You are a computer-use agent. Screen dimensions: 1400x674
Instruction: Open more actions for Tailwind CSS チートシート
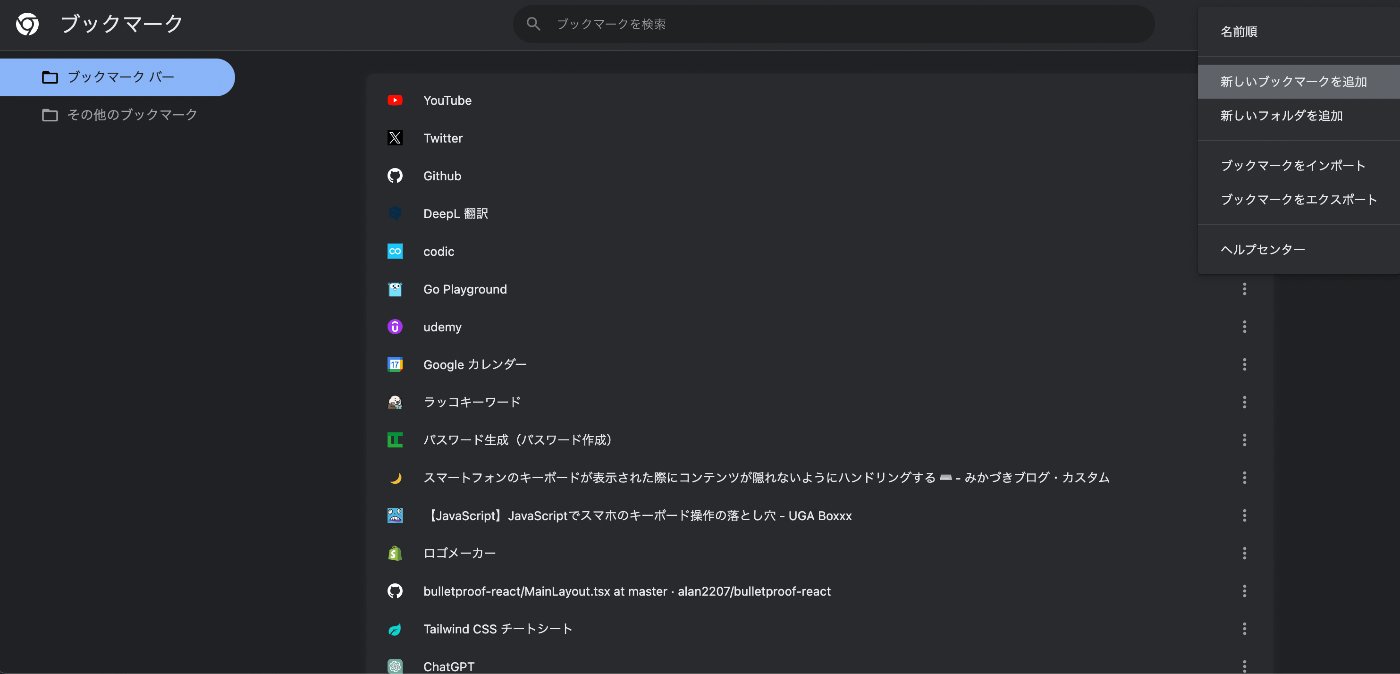tap(1245, 629)
